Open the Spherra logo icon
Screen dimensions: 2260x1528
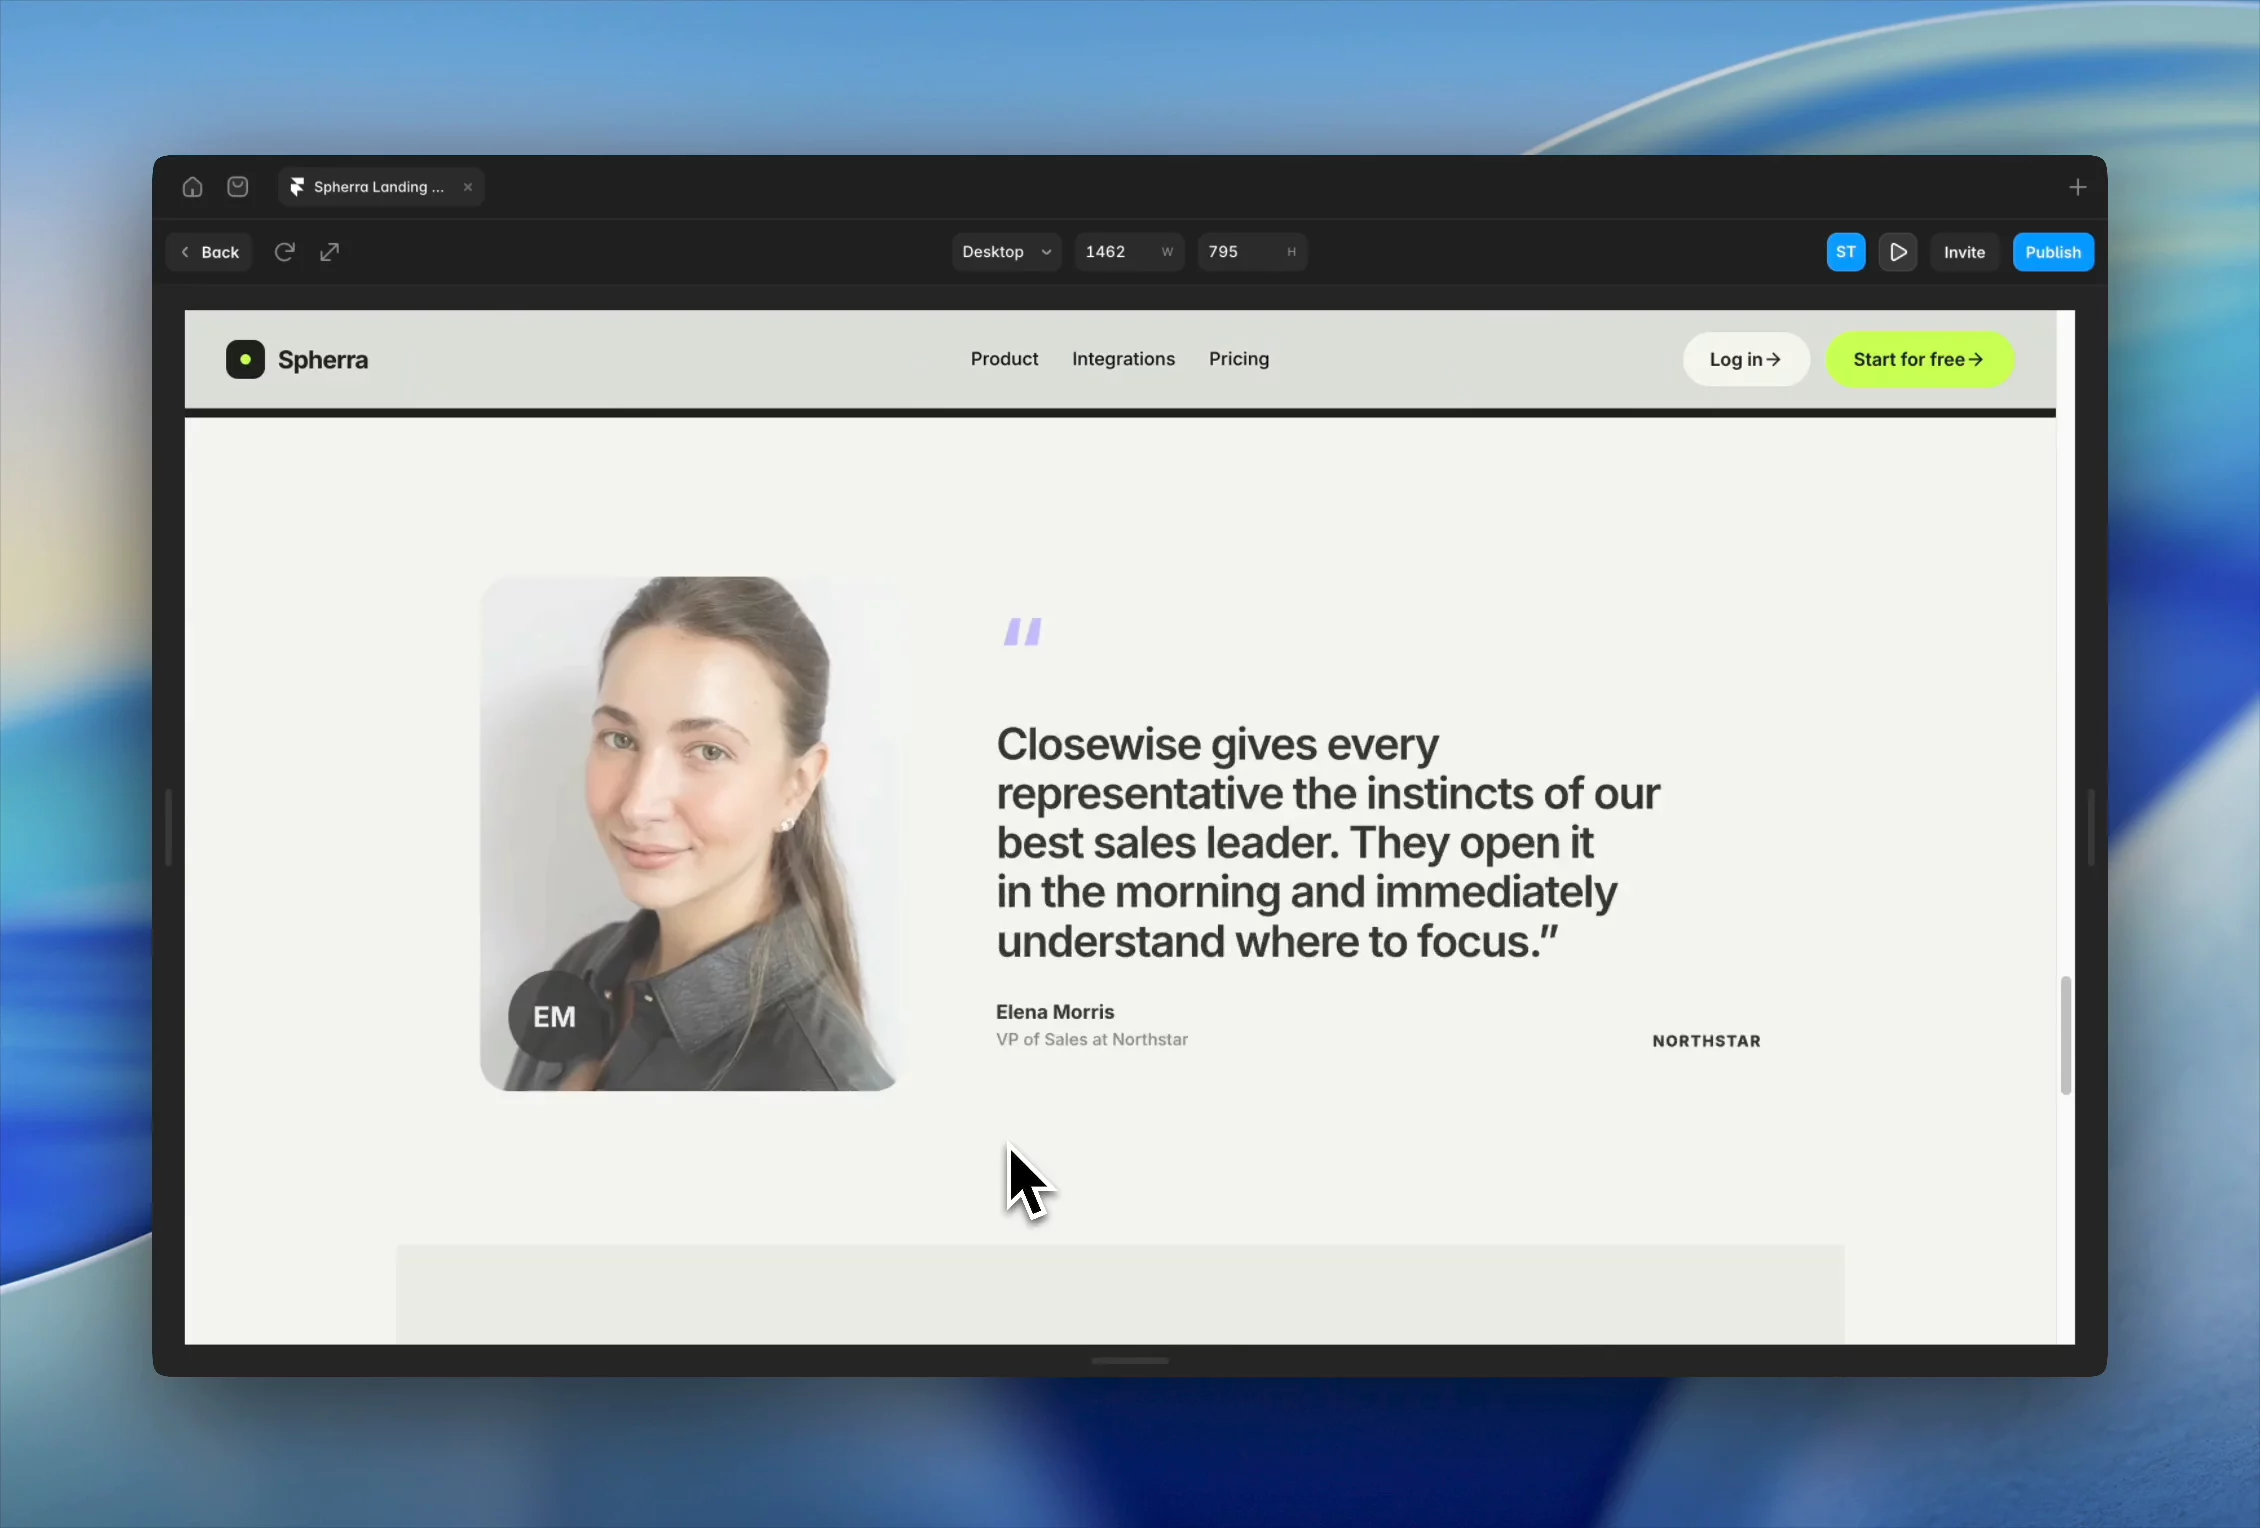(x=245, y=359)
